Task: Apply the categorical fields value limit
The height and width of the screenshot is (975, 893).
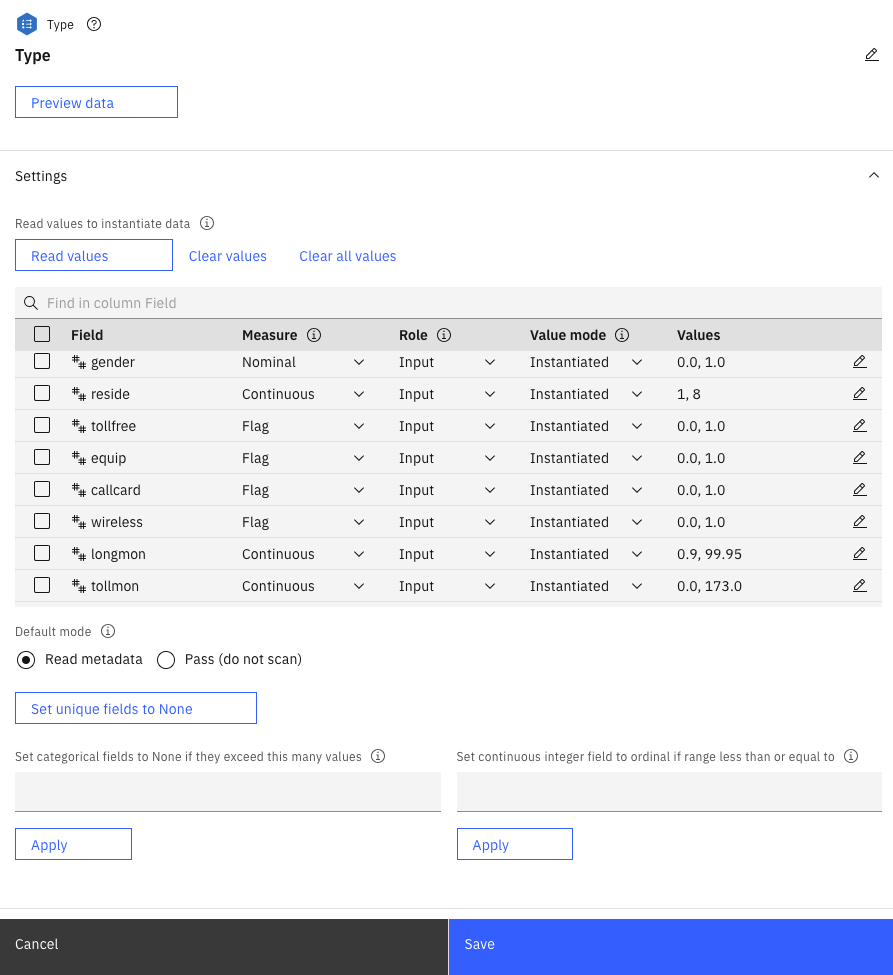Action: (x=73, y=844)
